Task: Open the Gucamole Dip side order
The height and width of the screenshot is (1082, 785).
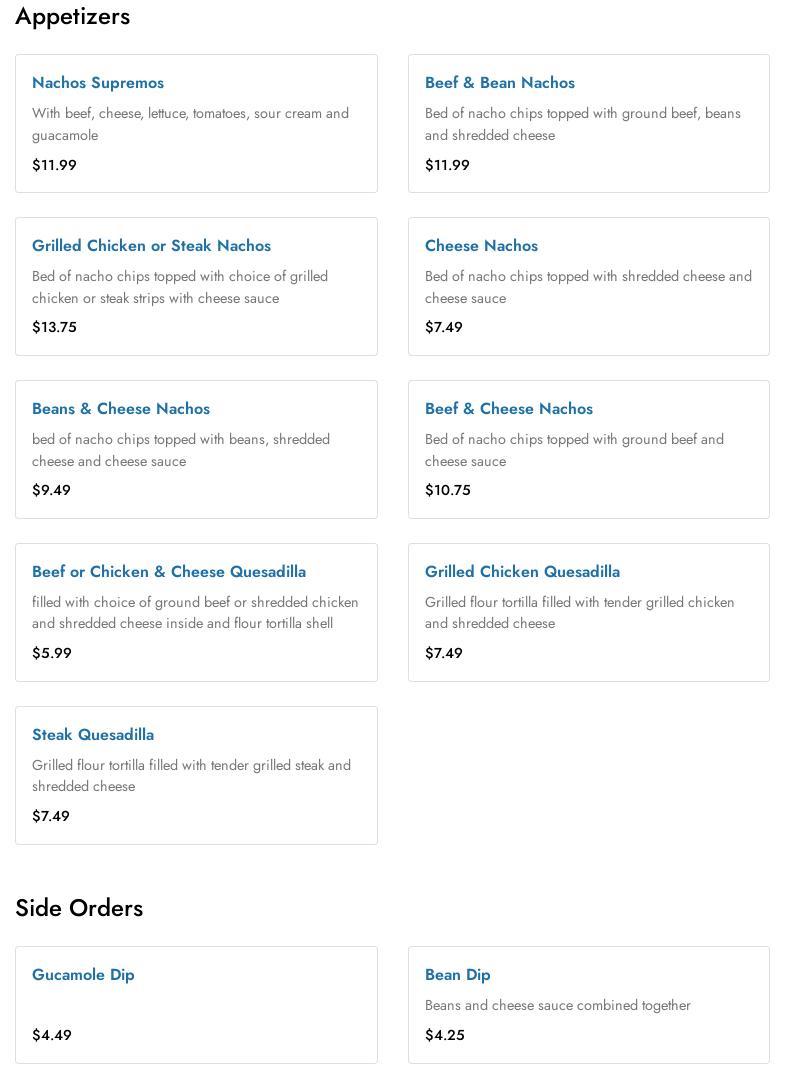Action: (x=83, y=975)
